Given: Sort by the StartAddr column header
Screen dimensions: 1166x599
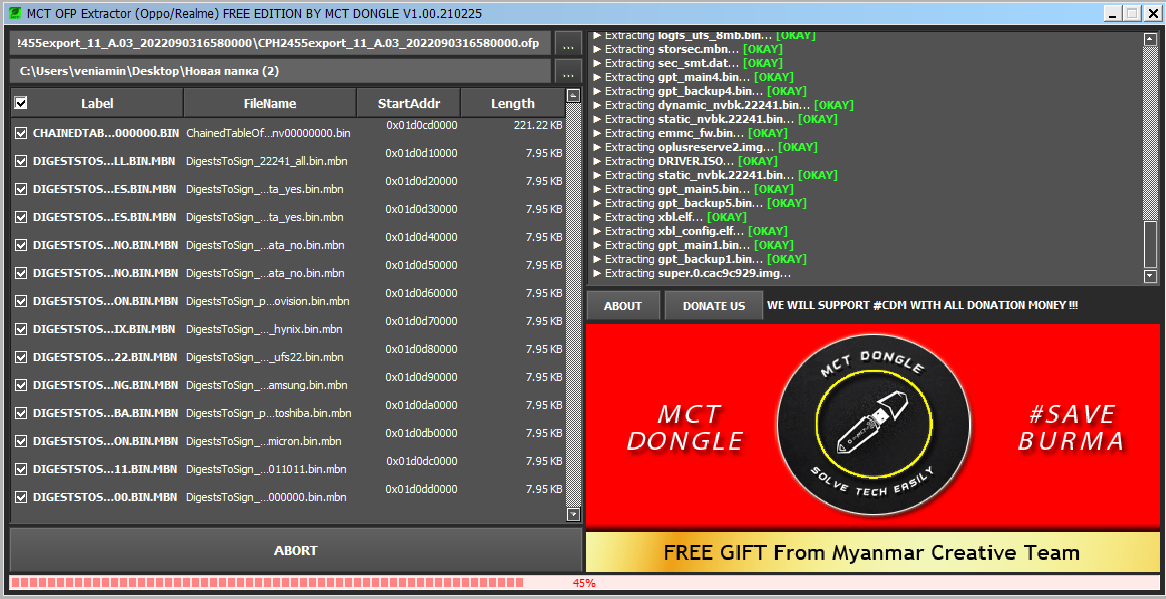Looking at the screenshot, I should (409, 103).
